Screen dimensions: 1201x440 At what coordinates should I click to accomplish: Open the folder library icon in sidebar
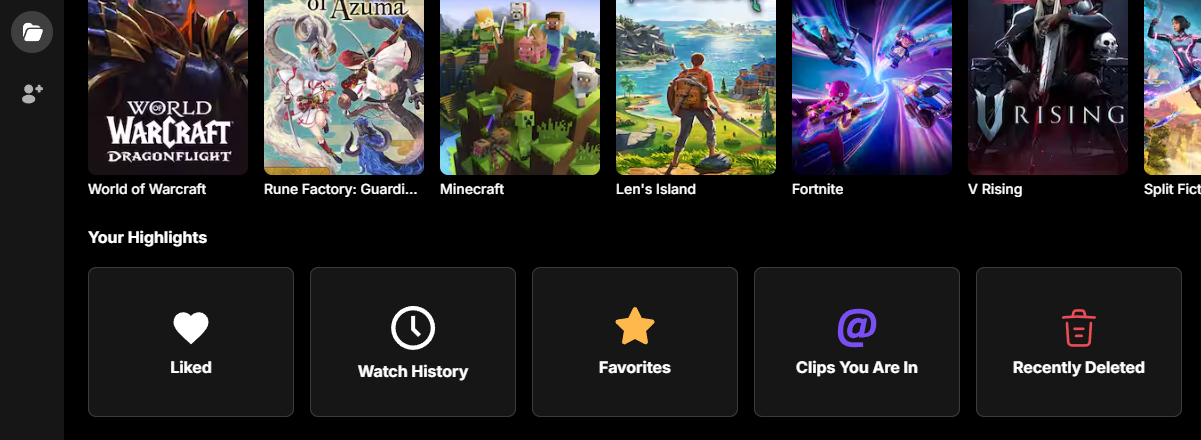pyautogui.click(x=32, y=32)
